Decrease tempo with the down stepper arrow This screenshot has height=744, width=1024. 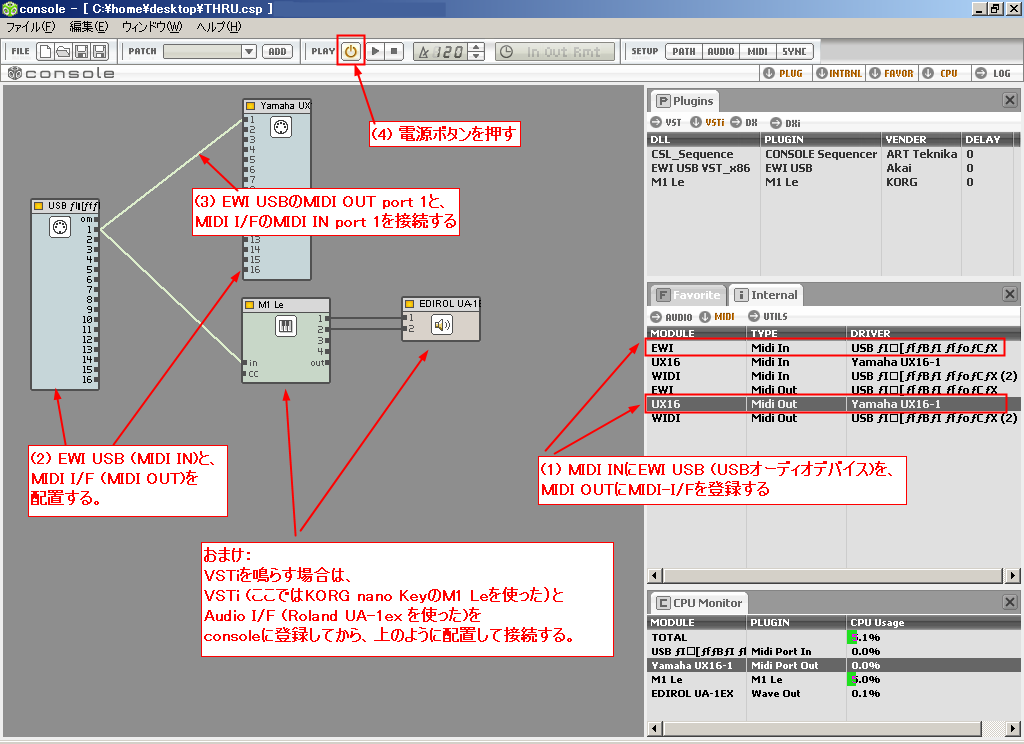click(477, 56)
